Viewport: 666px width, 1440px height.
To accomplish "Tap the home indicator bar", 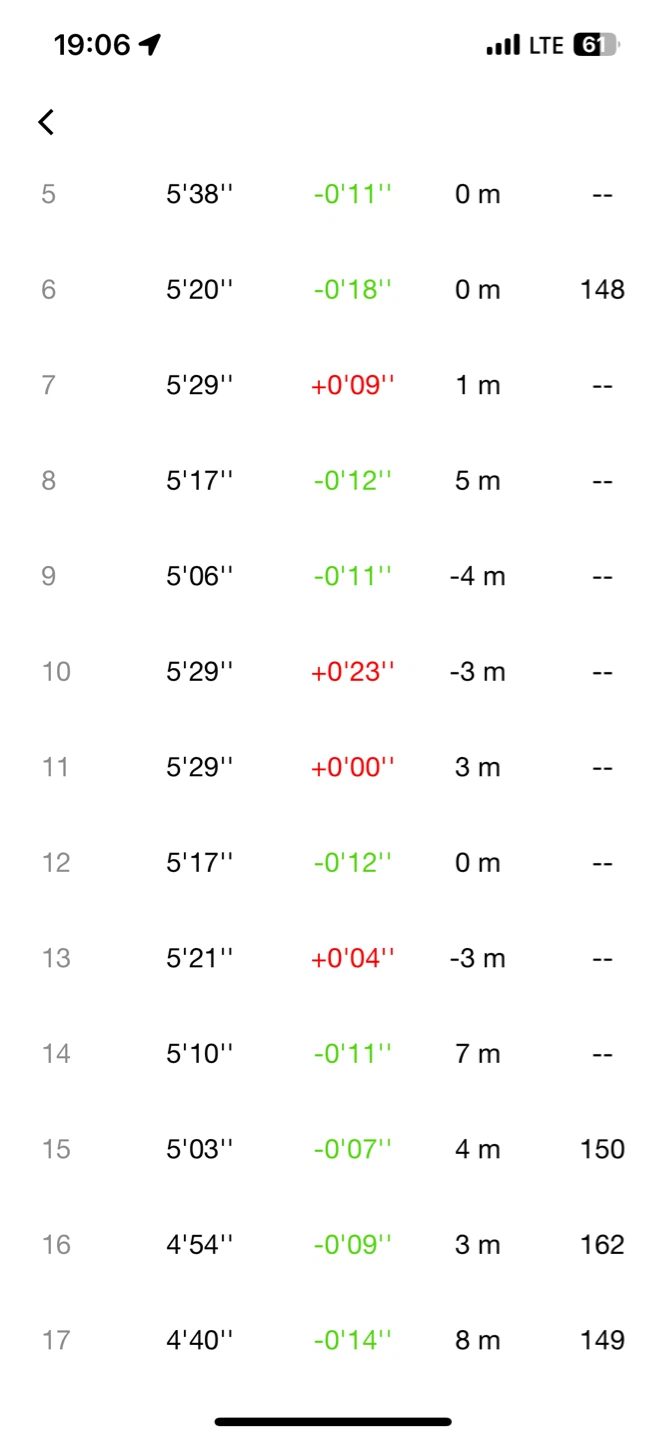I will coord(333,1421).
